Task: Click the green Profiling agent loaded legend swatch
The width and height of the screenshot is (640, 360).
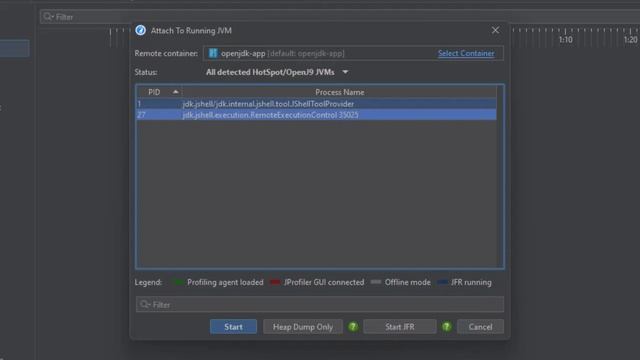Action: 178,282
